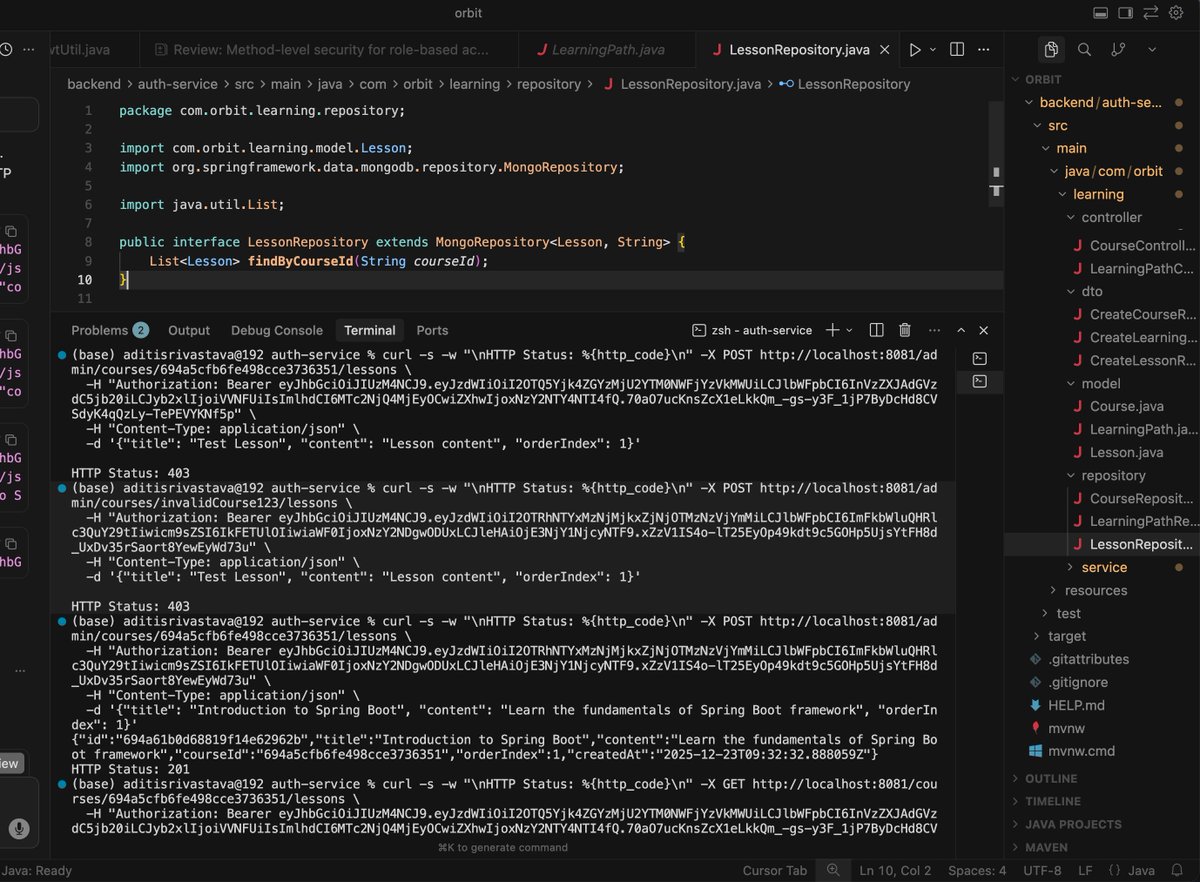Collapse the controller folder
Screen dimensions: 1200x882
(x=1111, y=217)
